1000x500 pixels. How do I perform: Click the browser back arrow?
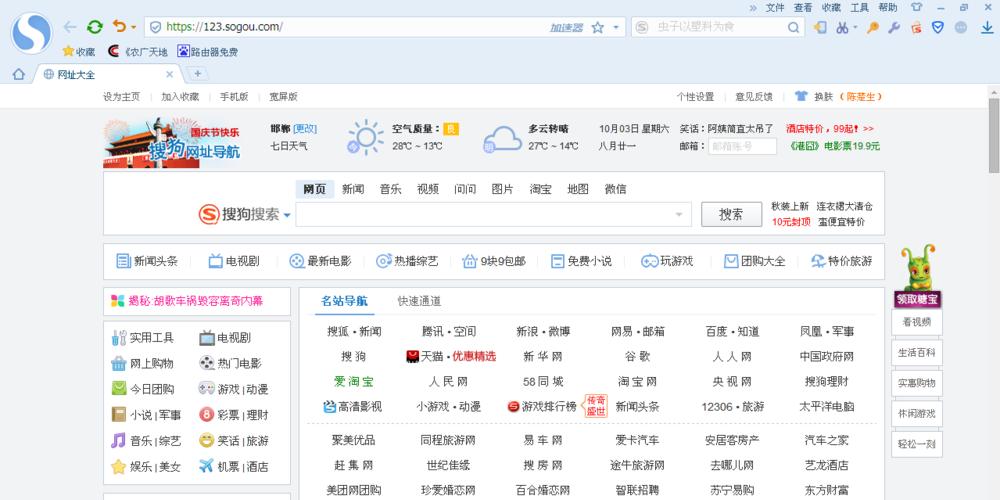(x=70, y=27)
